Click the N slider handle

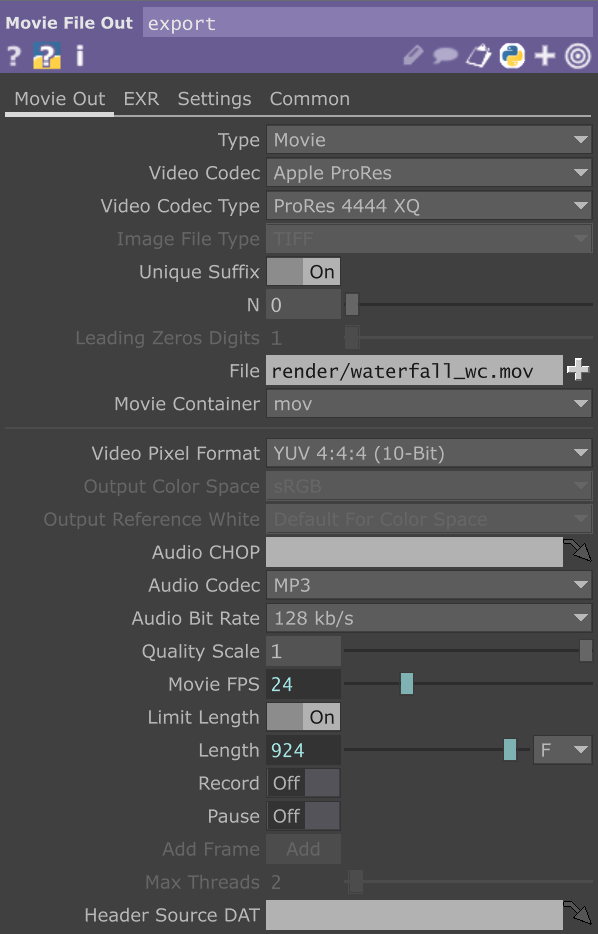[x=352, y=305]
